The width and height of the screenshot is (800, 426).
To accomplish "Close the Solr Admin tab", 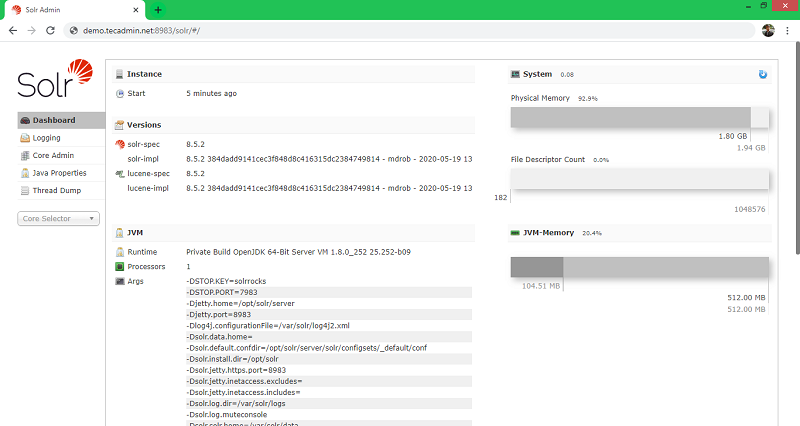I will 136,10.
